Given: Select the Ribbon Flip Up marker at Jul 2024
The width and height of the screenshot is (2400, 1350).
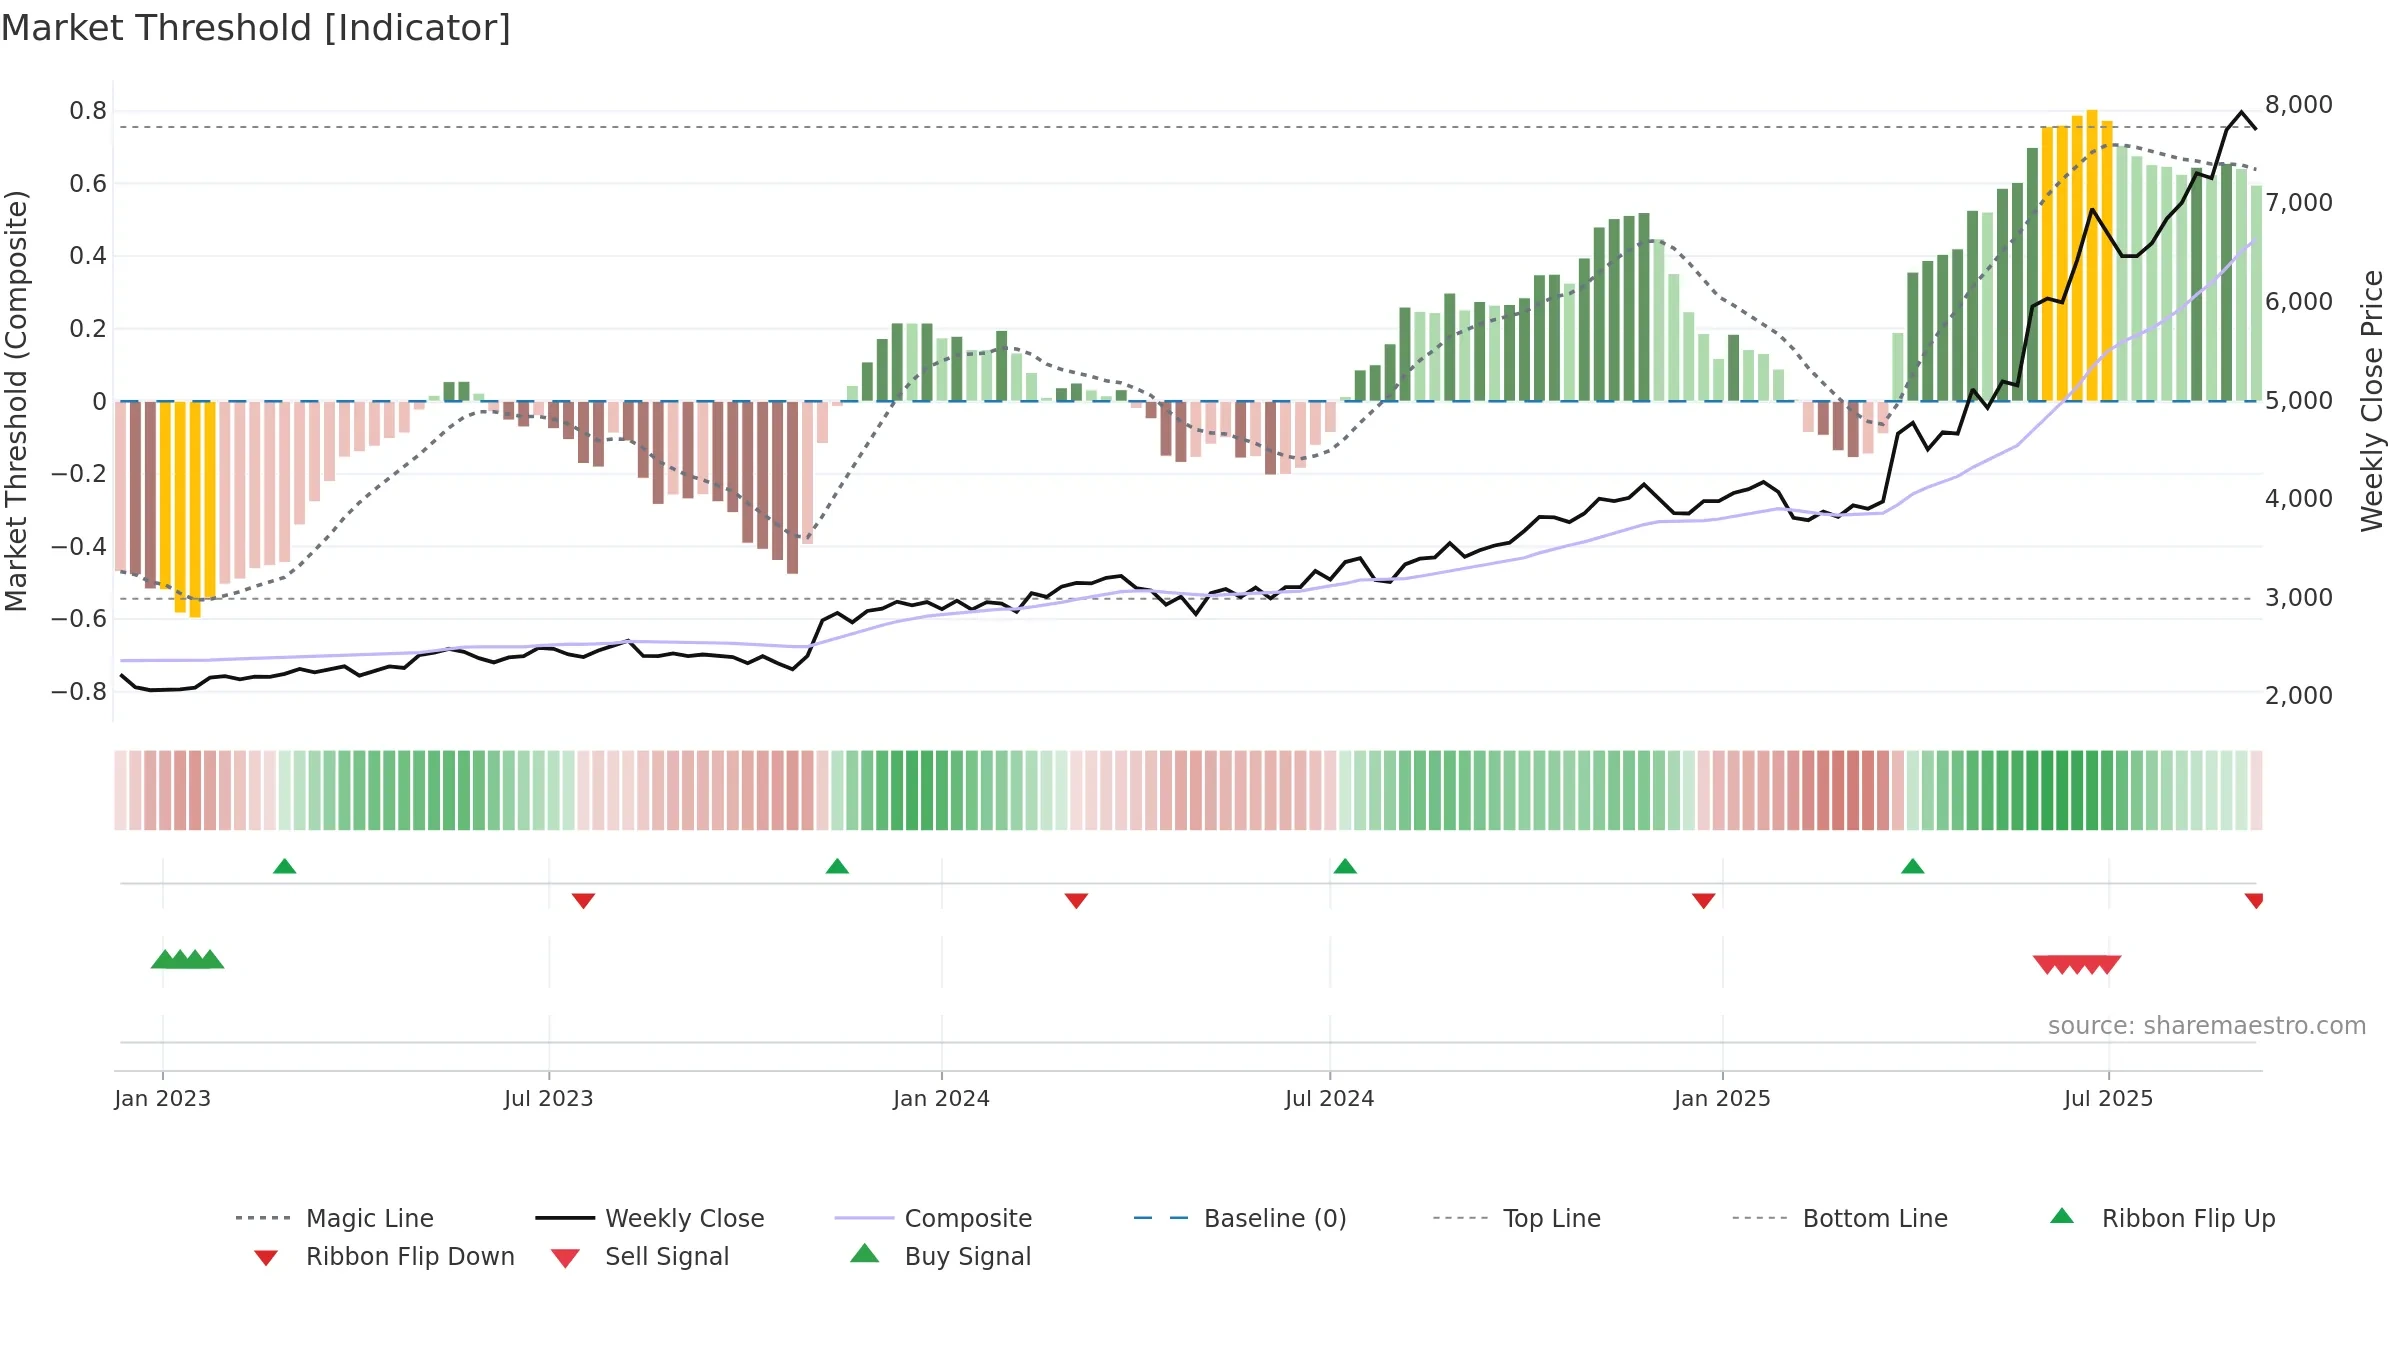Looking at the screenshot, I should (x=1345, y=866).
